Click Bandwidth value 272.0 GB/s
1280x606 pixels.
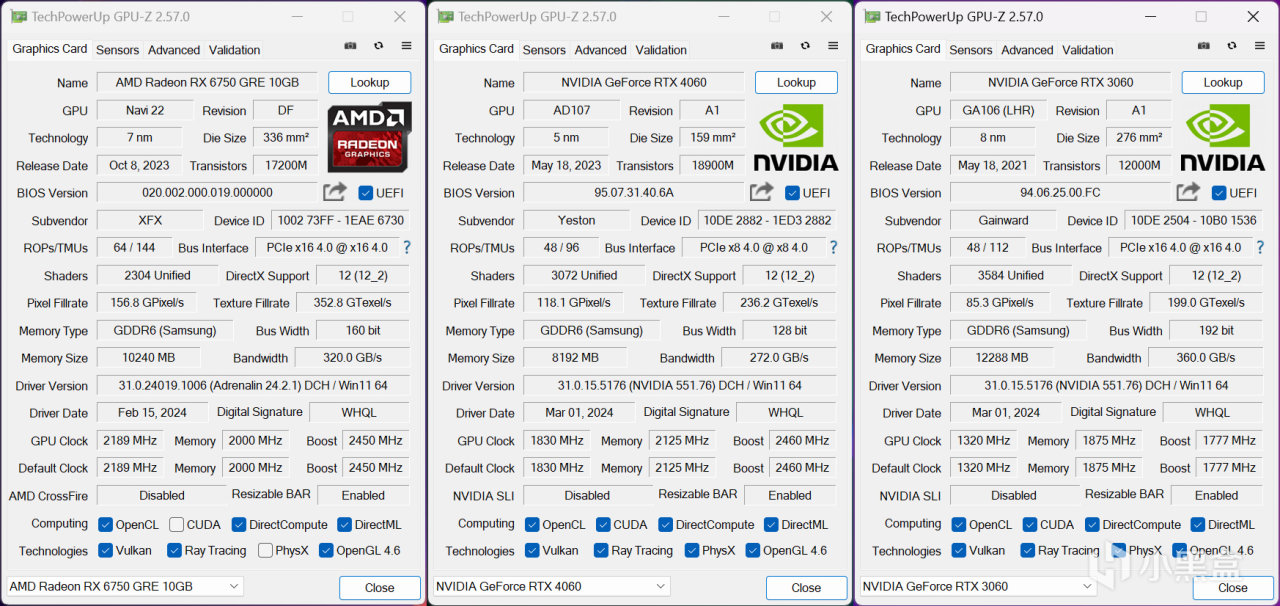click(780, 358)
